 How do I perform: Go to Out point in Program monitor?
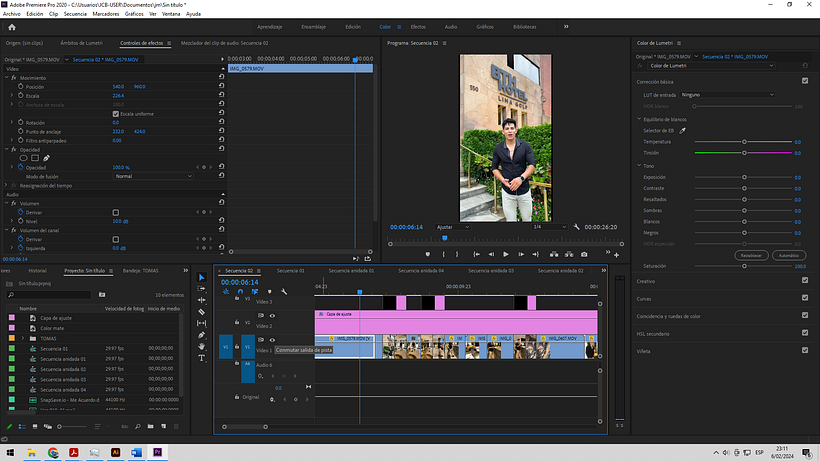pyautogui.click(x=536, y=255)
